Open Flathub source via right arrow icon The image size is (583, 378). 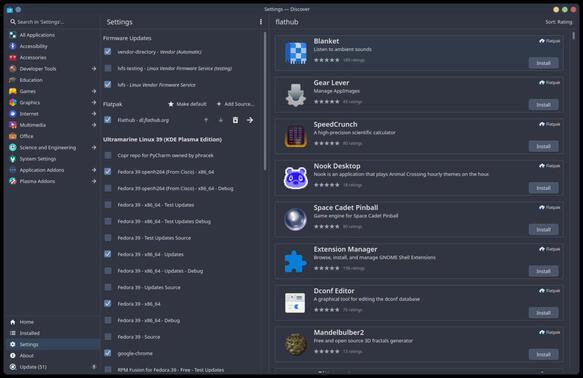[x=250, y=120]
